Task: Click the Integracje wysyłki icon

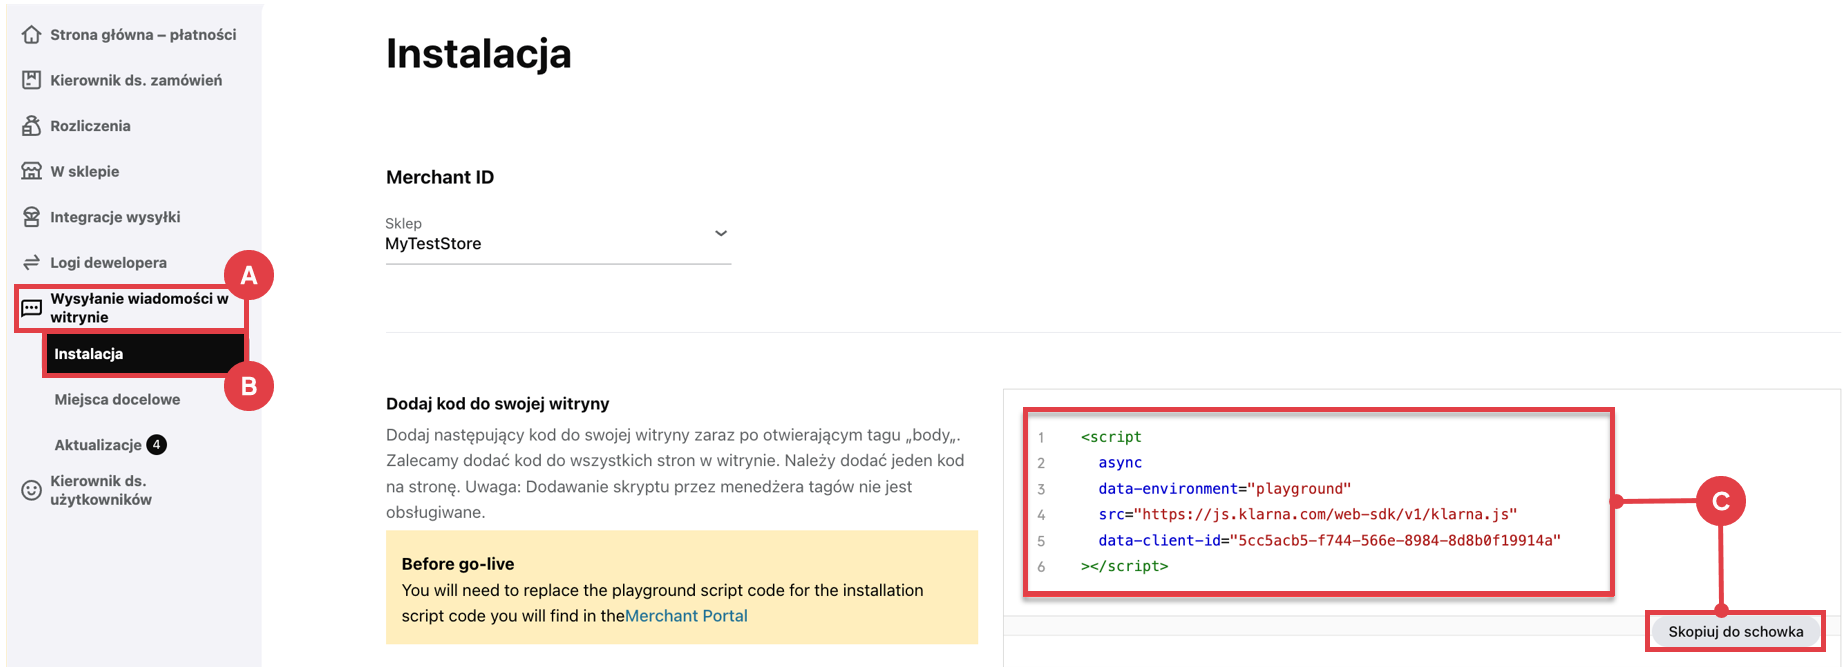Action: pyautogui.click(x=32, y=217)
